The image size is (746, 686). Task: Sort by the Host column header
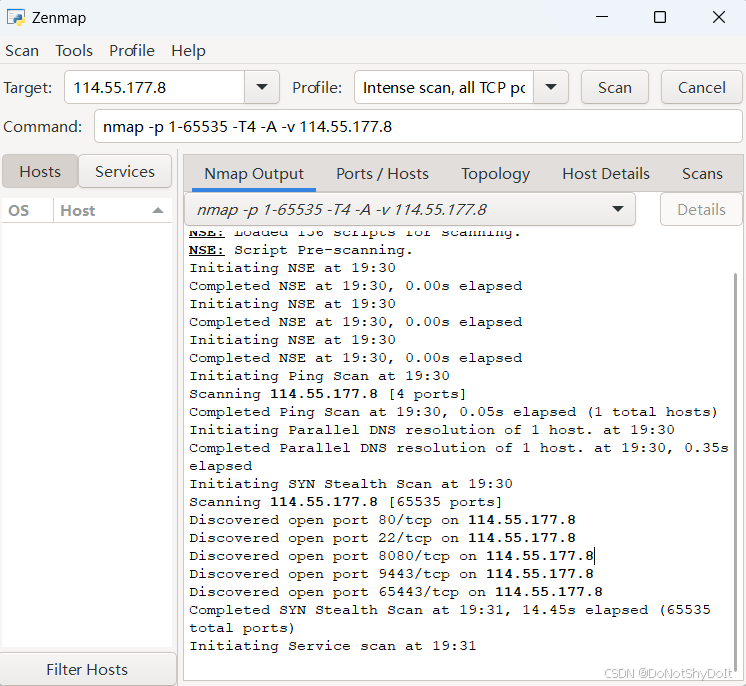coord(112,210)
